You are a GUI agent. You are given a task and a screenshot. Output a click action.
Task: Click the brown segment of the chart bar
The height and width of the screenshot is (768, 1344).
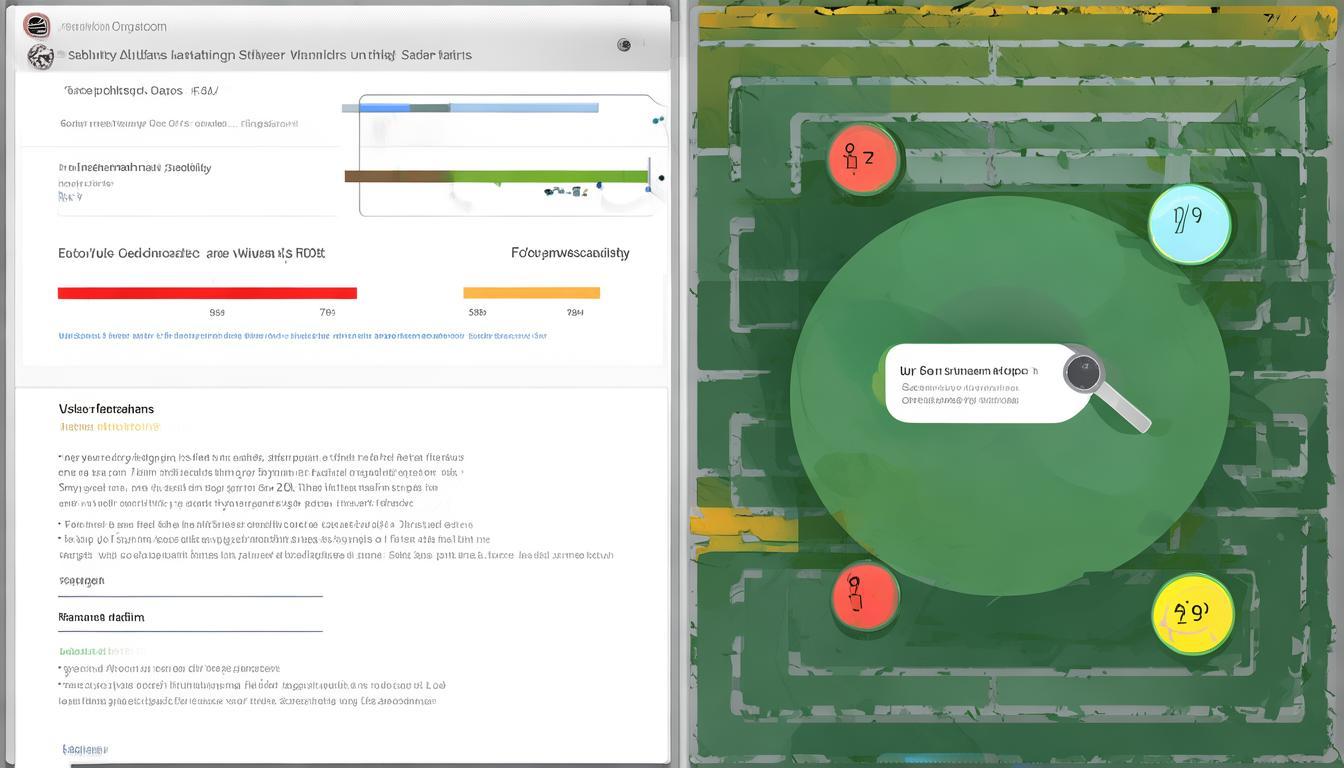pyautogui.click(x=378, y=176)
